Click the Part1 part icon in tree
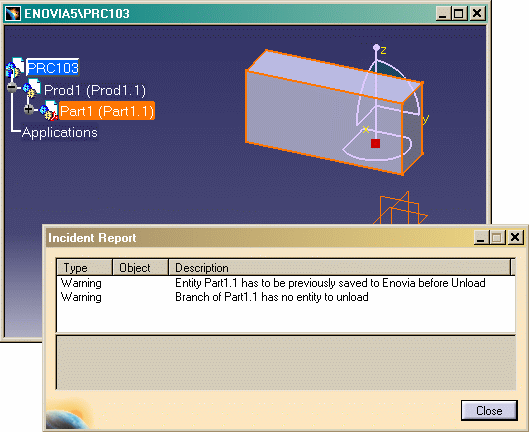This screenshot has height=432, width=529. (49, 110)
